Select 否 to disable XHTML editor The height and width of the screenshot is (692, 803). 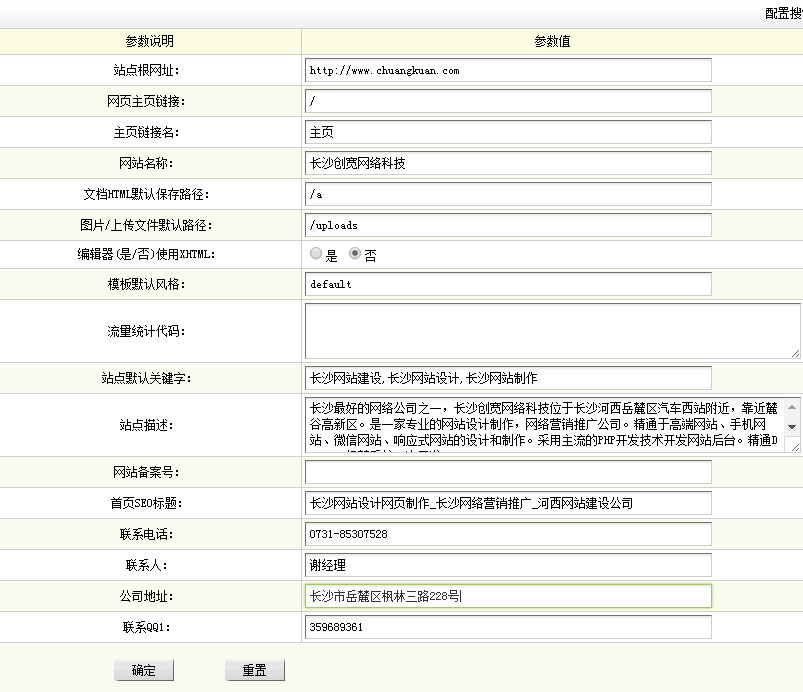(x=355, y=254)
